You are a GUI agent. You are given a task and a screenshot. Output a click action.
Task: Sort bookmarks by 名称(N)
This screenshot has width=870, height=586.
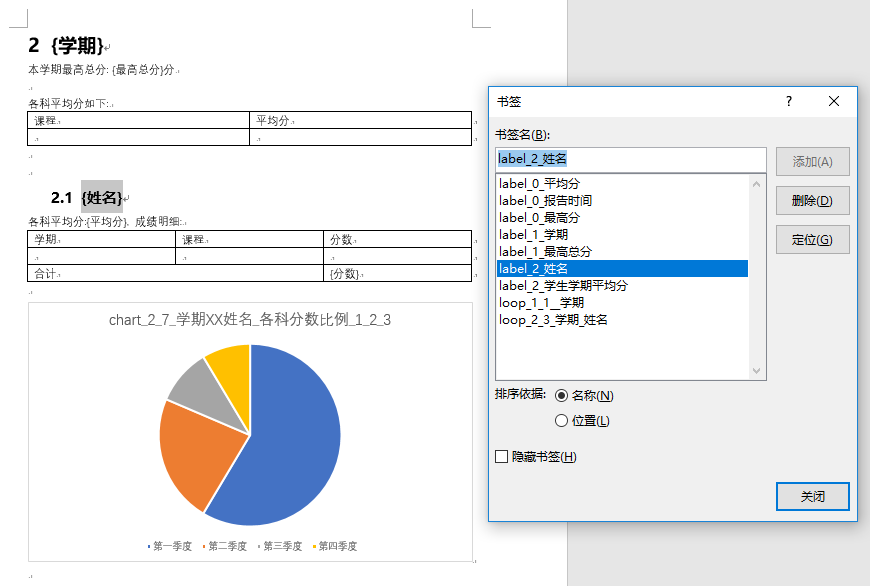coord(584,396)
